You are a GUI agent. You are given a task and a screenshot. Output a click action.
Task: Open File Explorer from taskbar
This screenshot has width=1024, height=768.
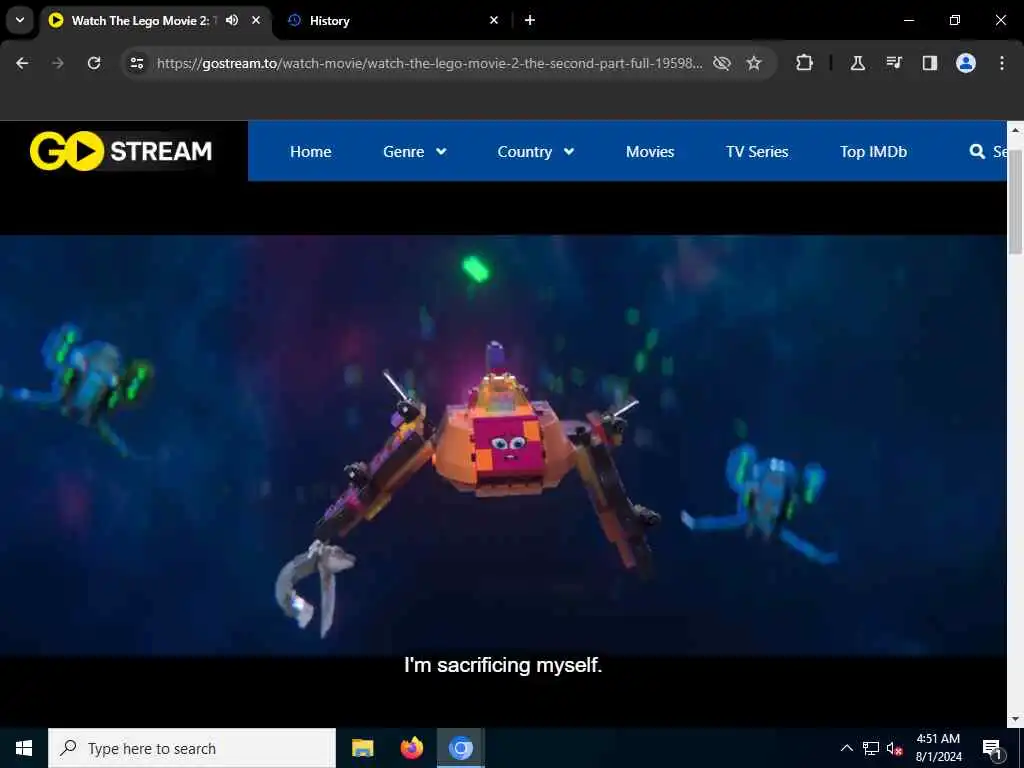click(x=362, y=748)
